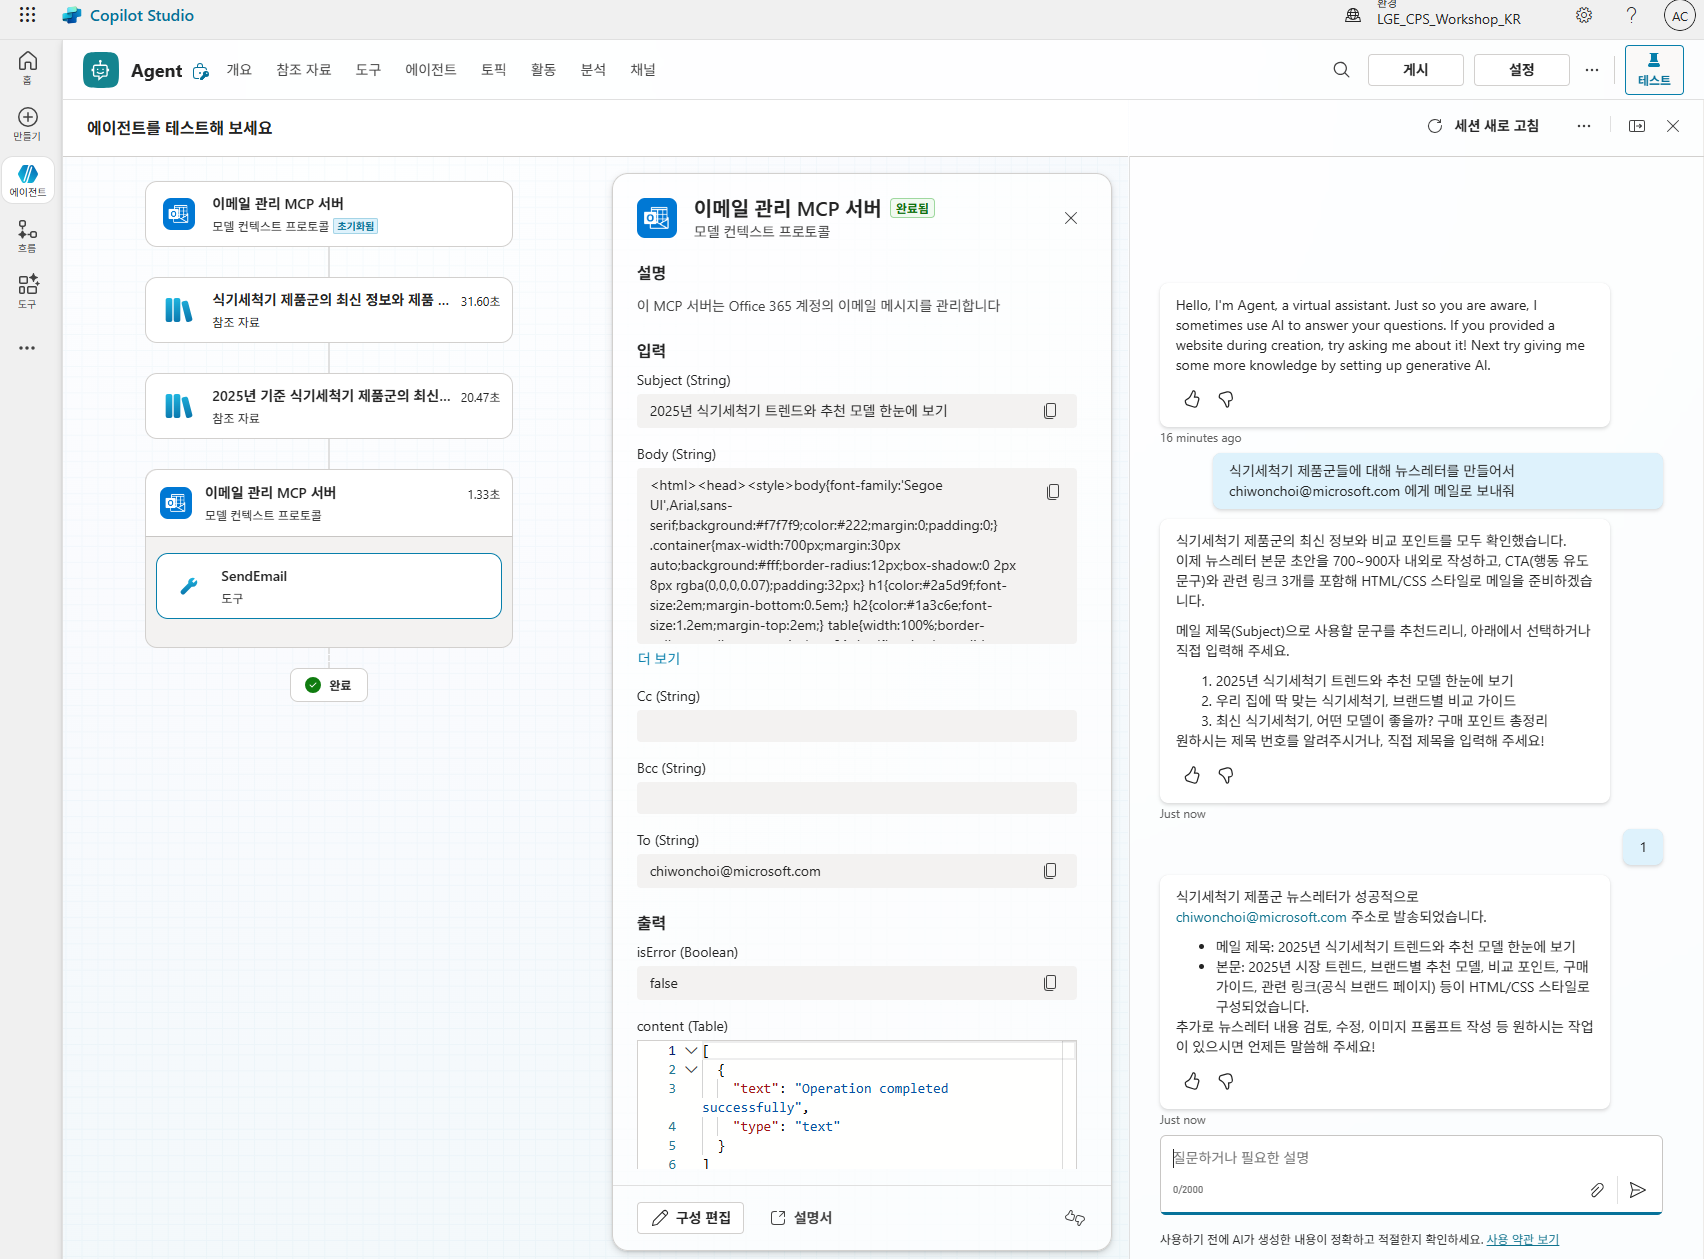Open sidebar more options ellipsis
Viewport: 1704px width, 1259px height.
[x=27, y=348]
